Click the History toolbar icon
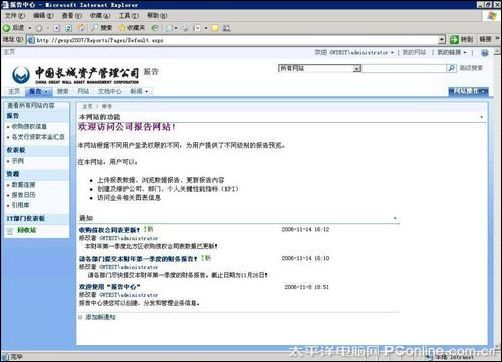 coord(155,28)
